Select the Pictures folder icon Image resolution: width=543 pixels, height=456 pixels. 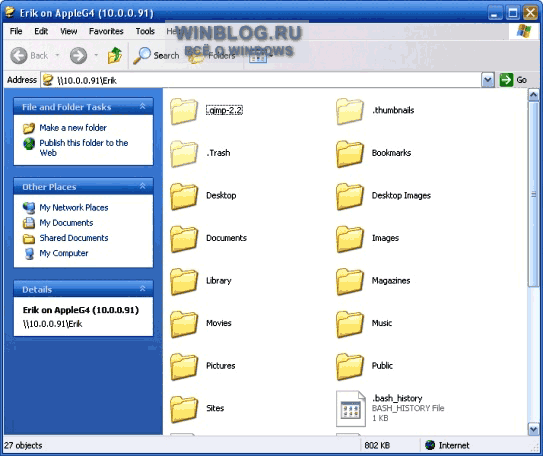pyautogui.click(x=184, y=366)
